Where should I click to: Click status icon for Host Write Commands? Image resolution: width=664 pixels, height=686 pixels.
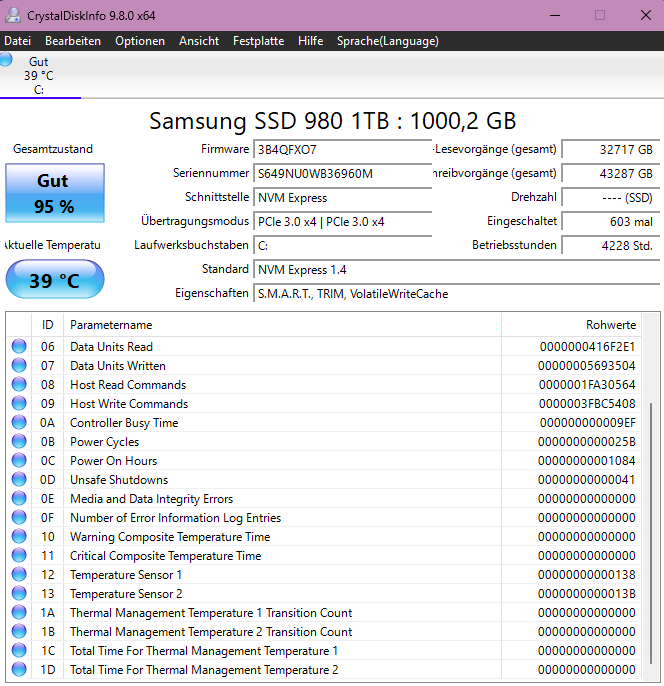coord(19,403)
